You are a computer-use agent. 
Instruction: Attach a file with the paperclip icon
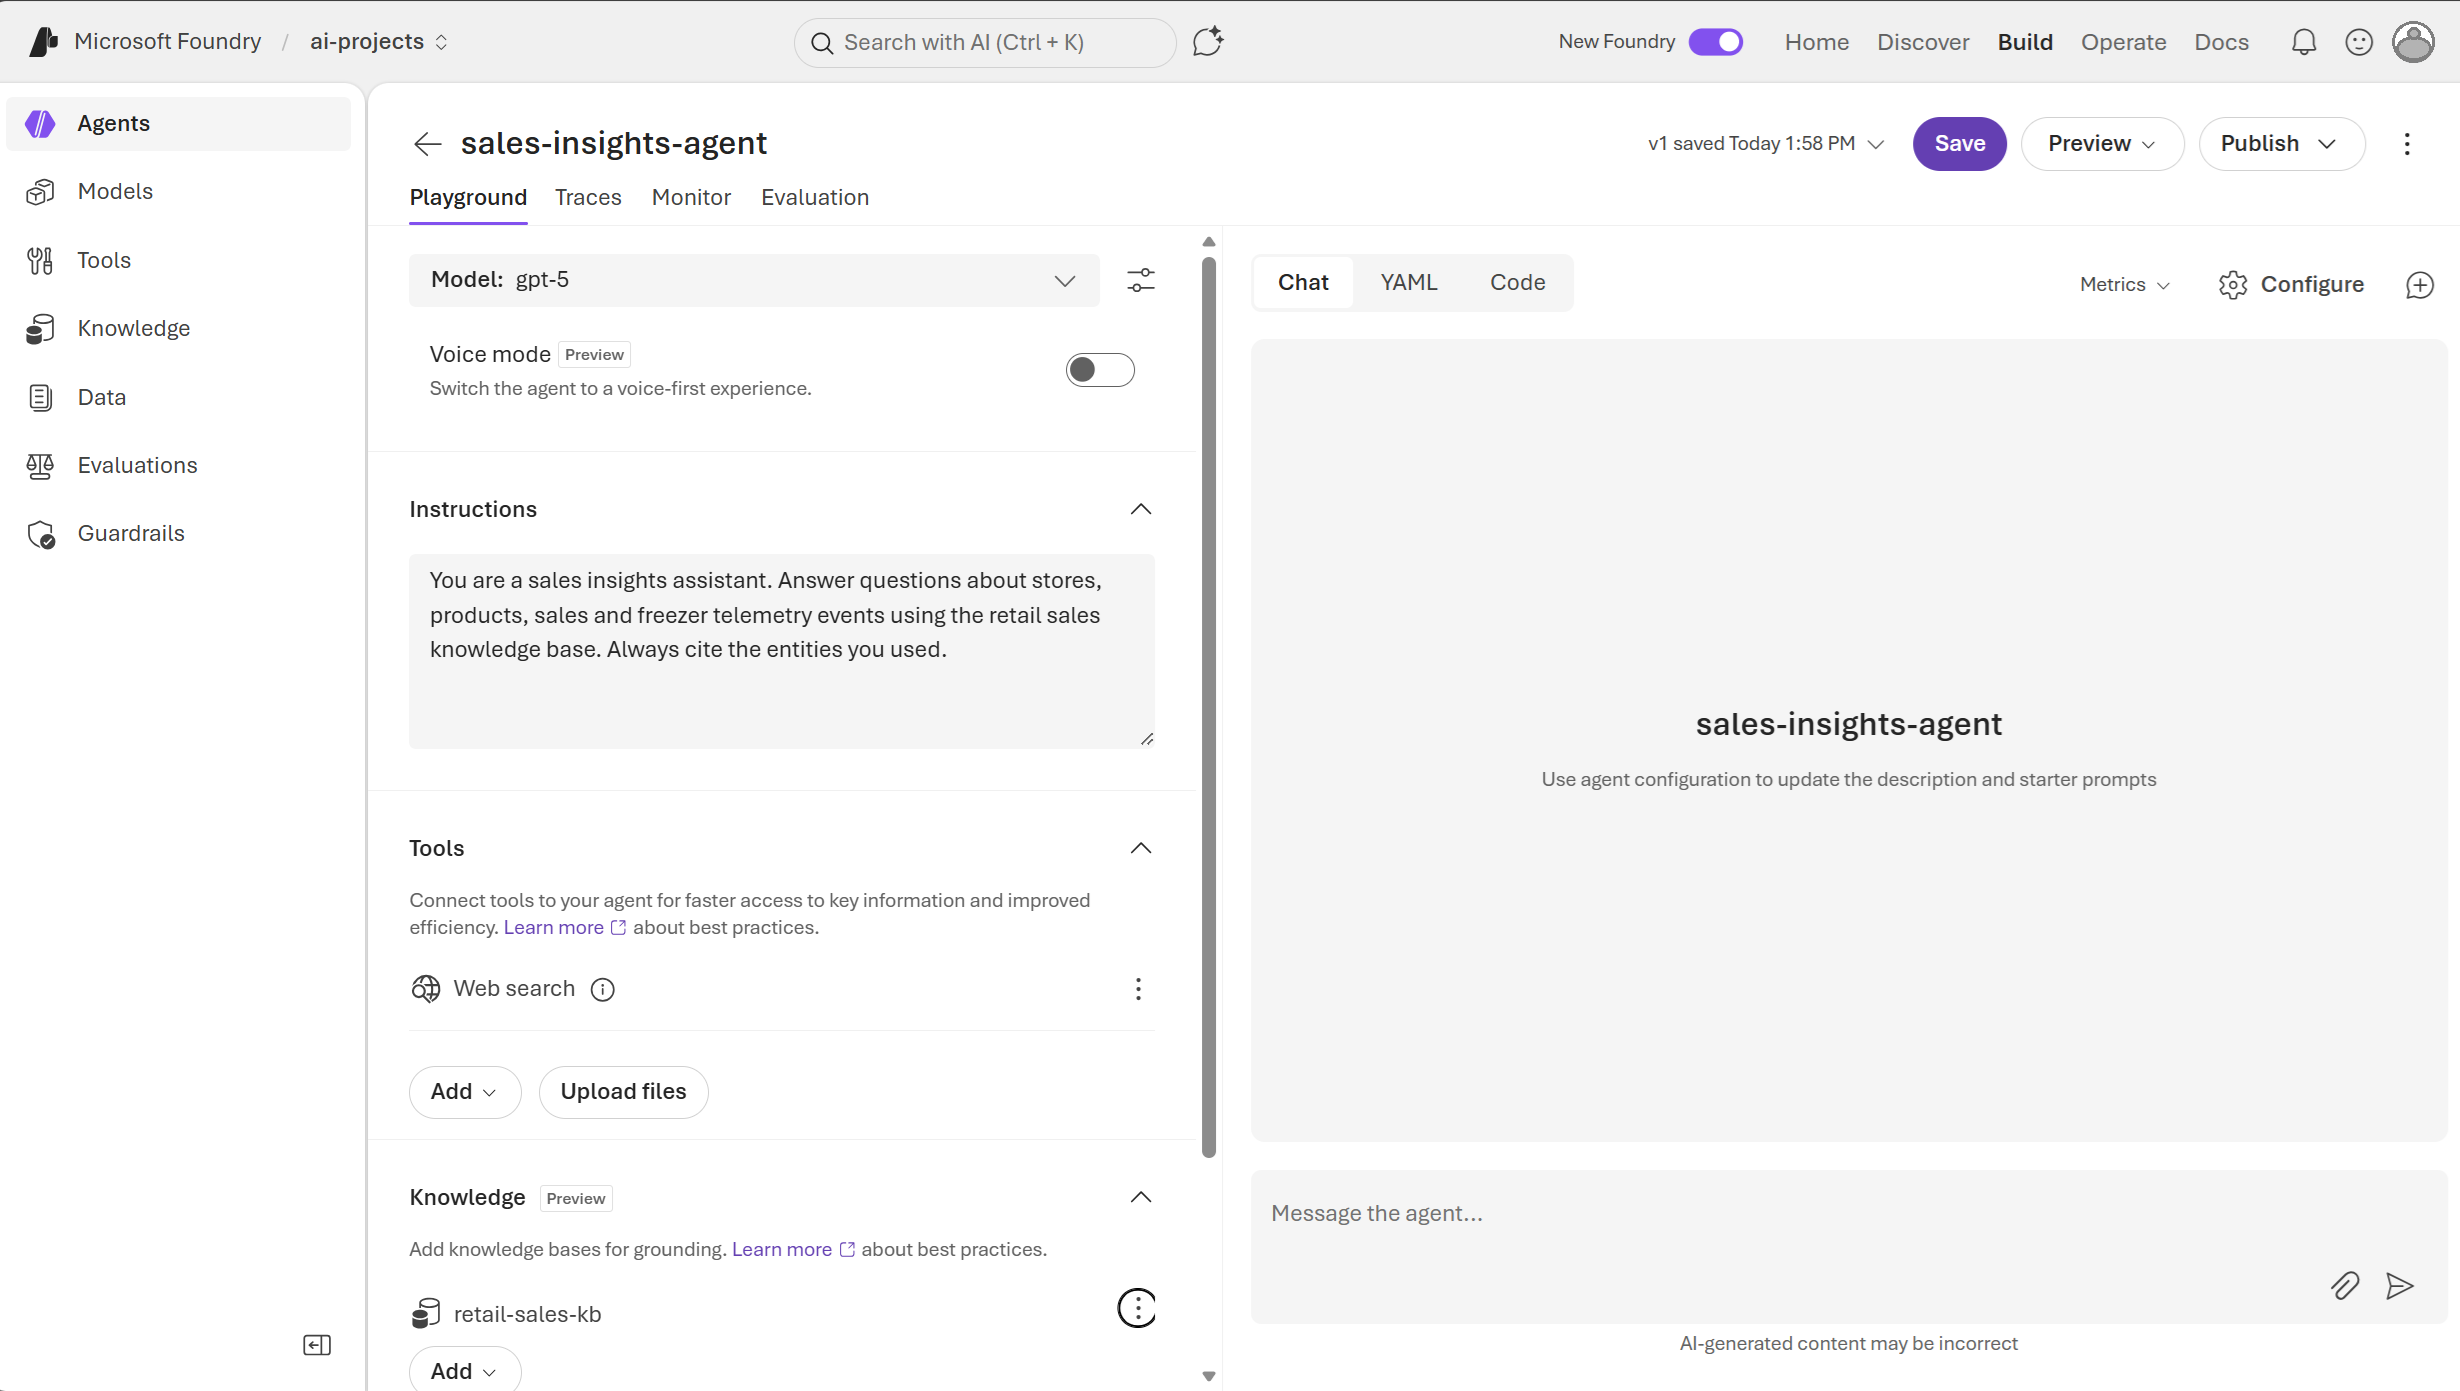click(x=2345, y=1286)
